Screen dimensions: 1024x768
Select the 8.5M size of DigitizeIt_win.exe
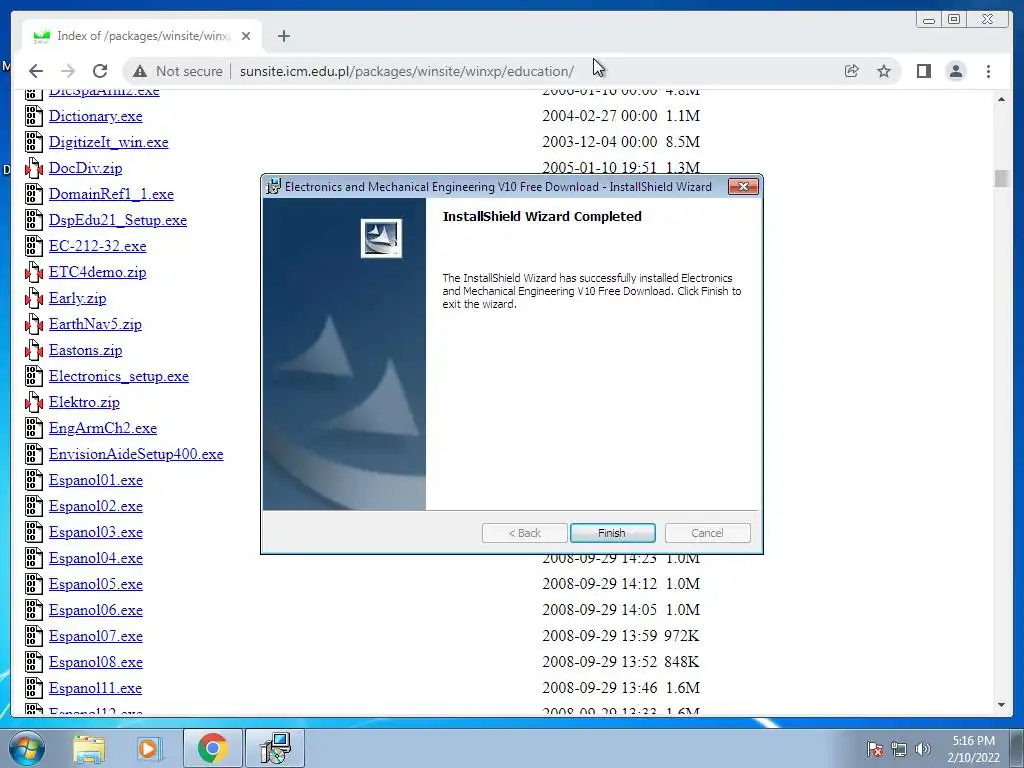pos(682,142)
